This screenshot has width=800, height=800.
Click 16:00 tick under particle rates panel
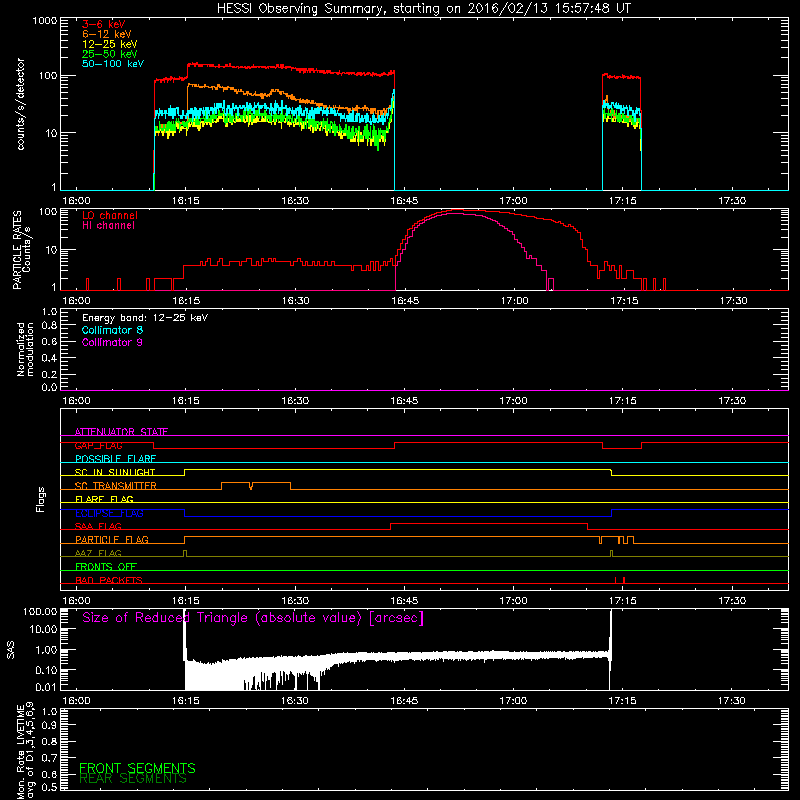[76, 301]
